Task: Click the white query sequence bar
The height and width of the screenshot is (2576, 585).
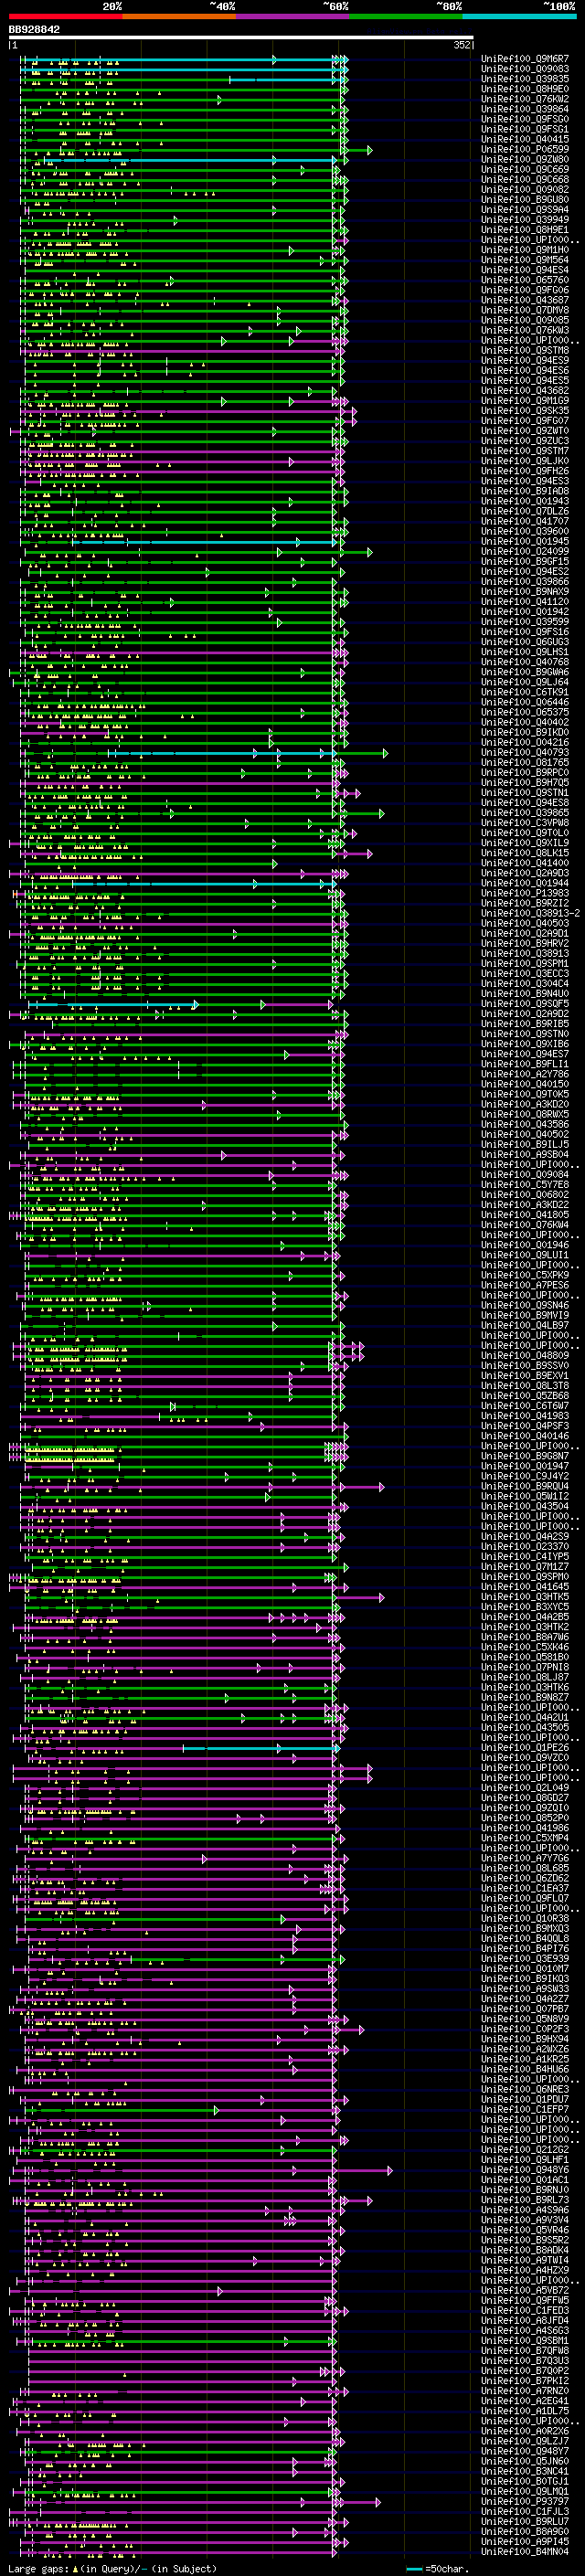Action: (x=241, y=38)
